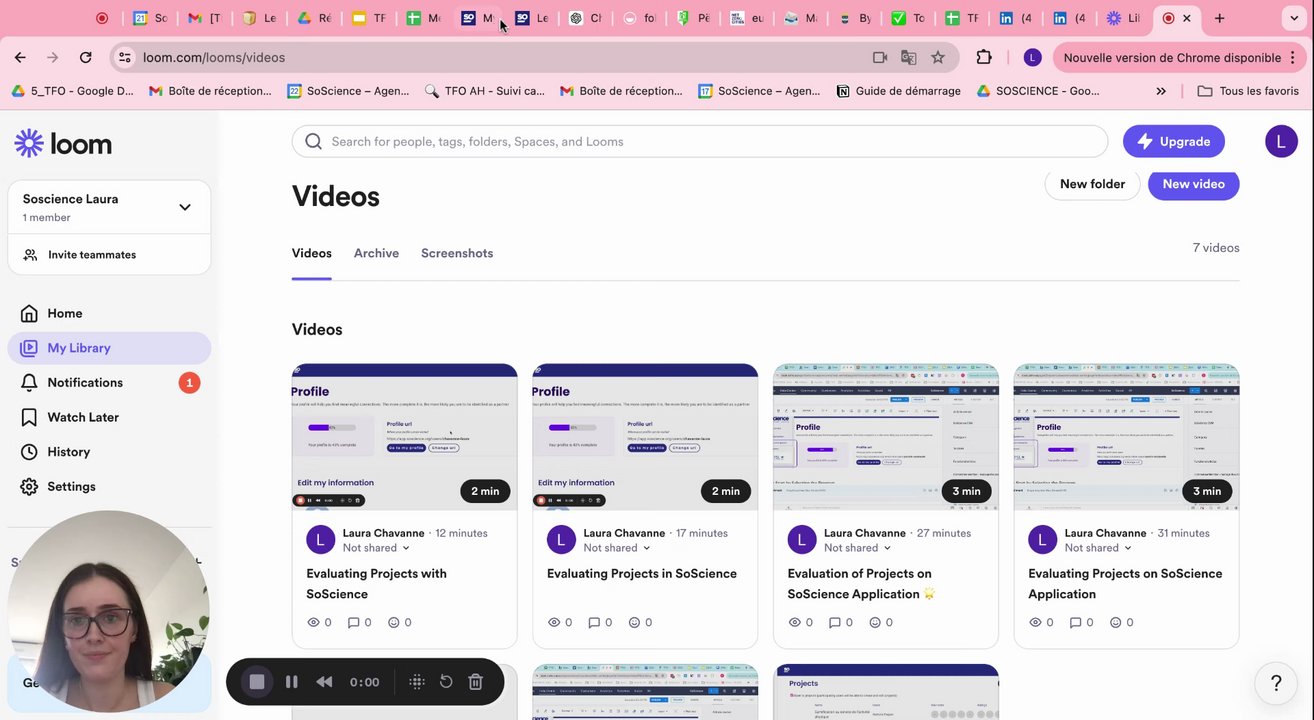Open the Loom account avatar menu

click(x=1281, y=141)
